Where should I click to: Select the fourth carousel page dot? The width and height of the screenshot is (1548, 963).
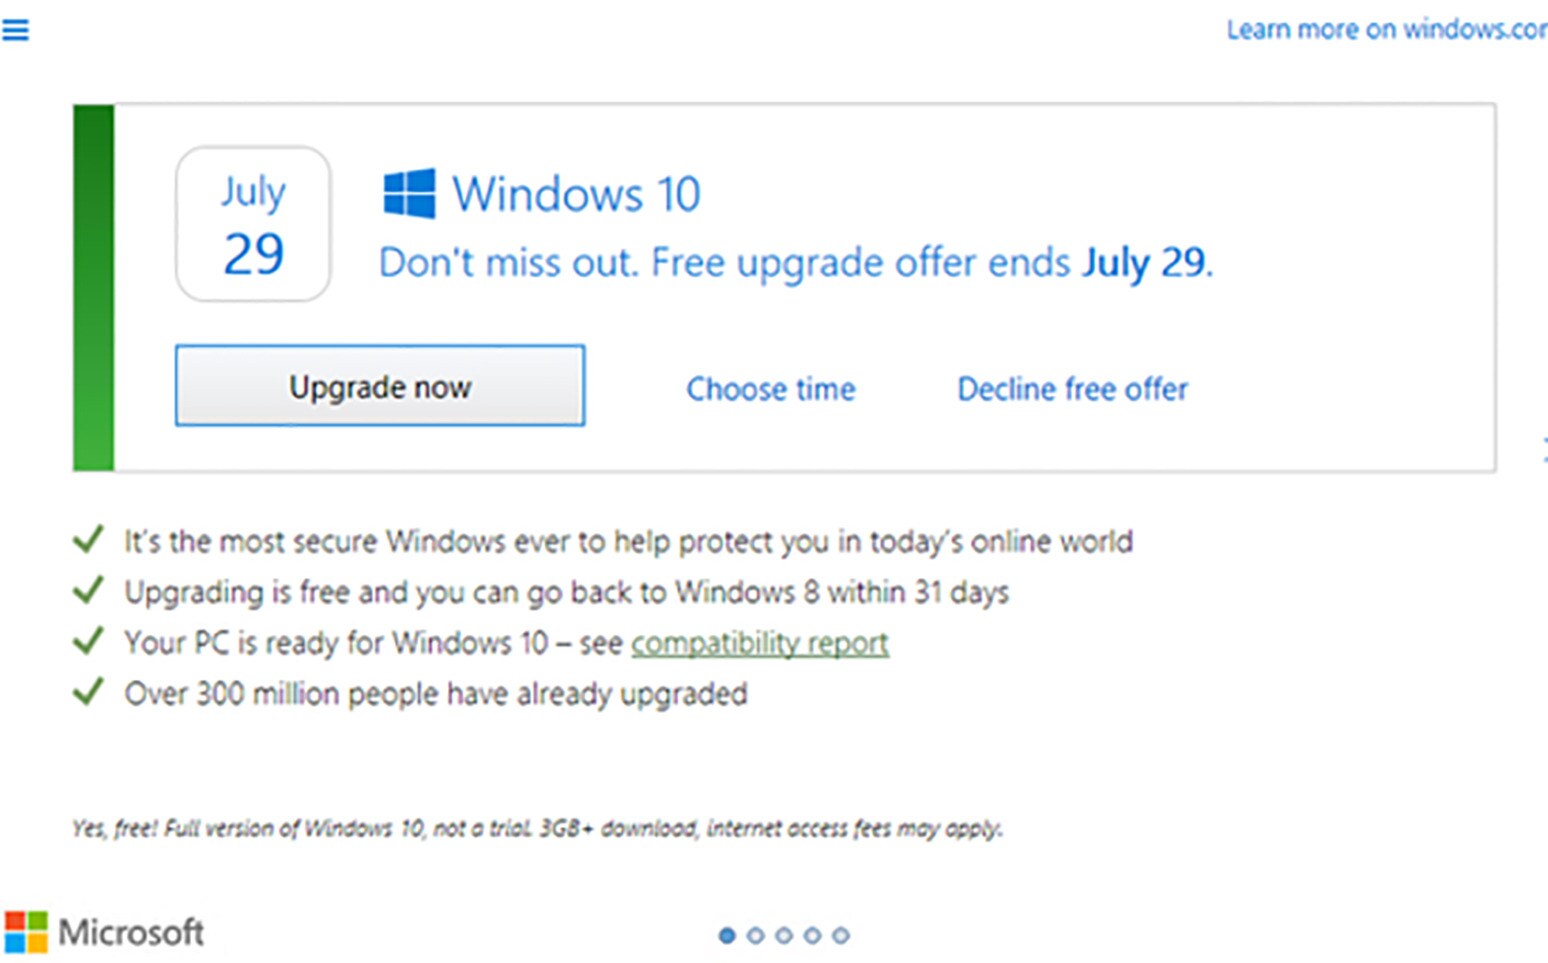pos(812,936)
